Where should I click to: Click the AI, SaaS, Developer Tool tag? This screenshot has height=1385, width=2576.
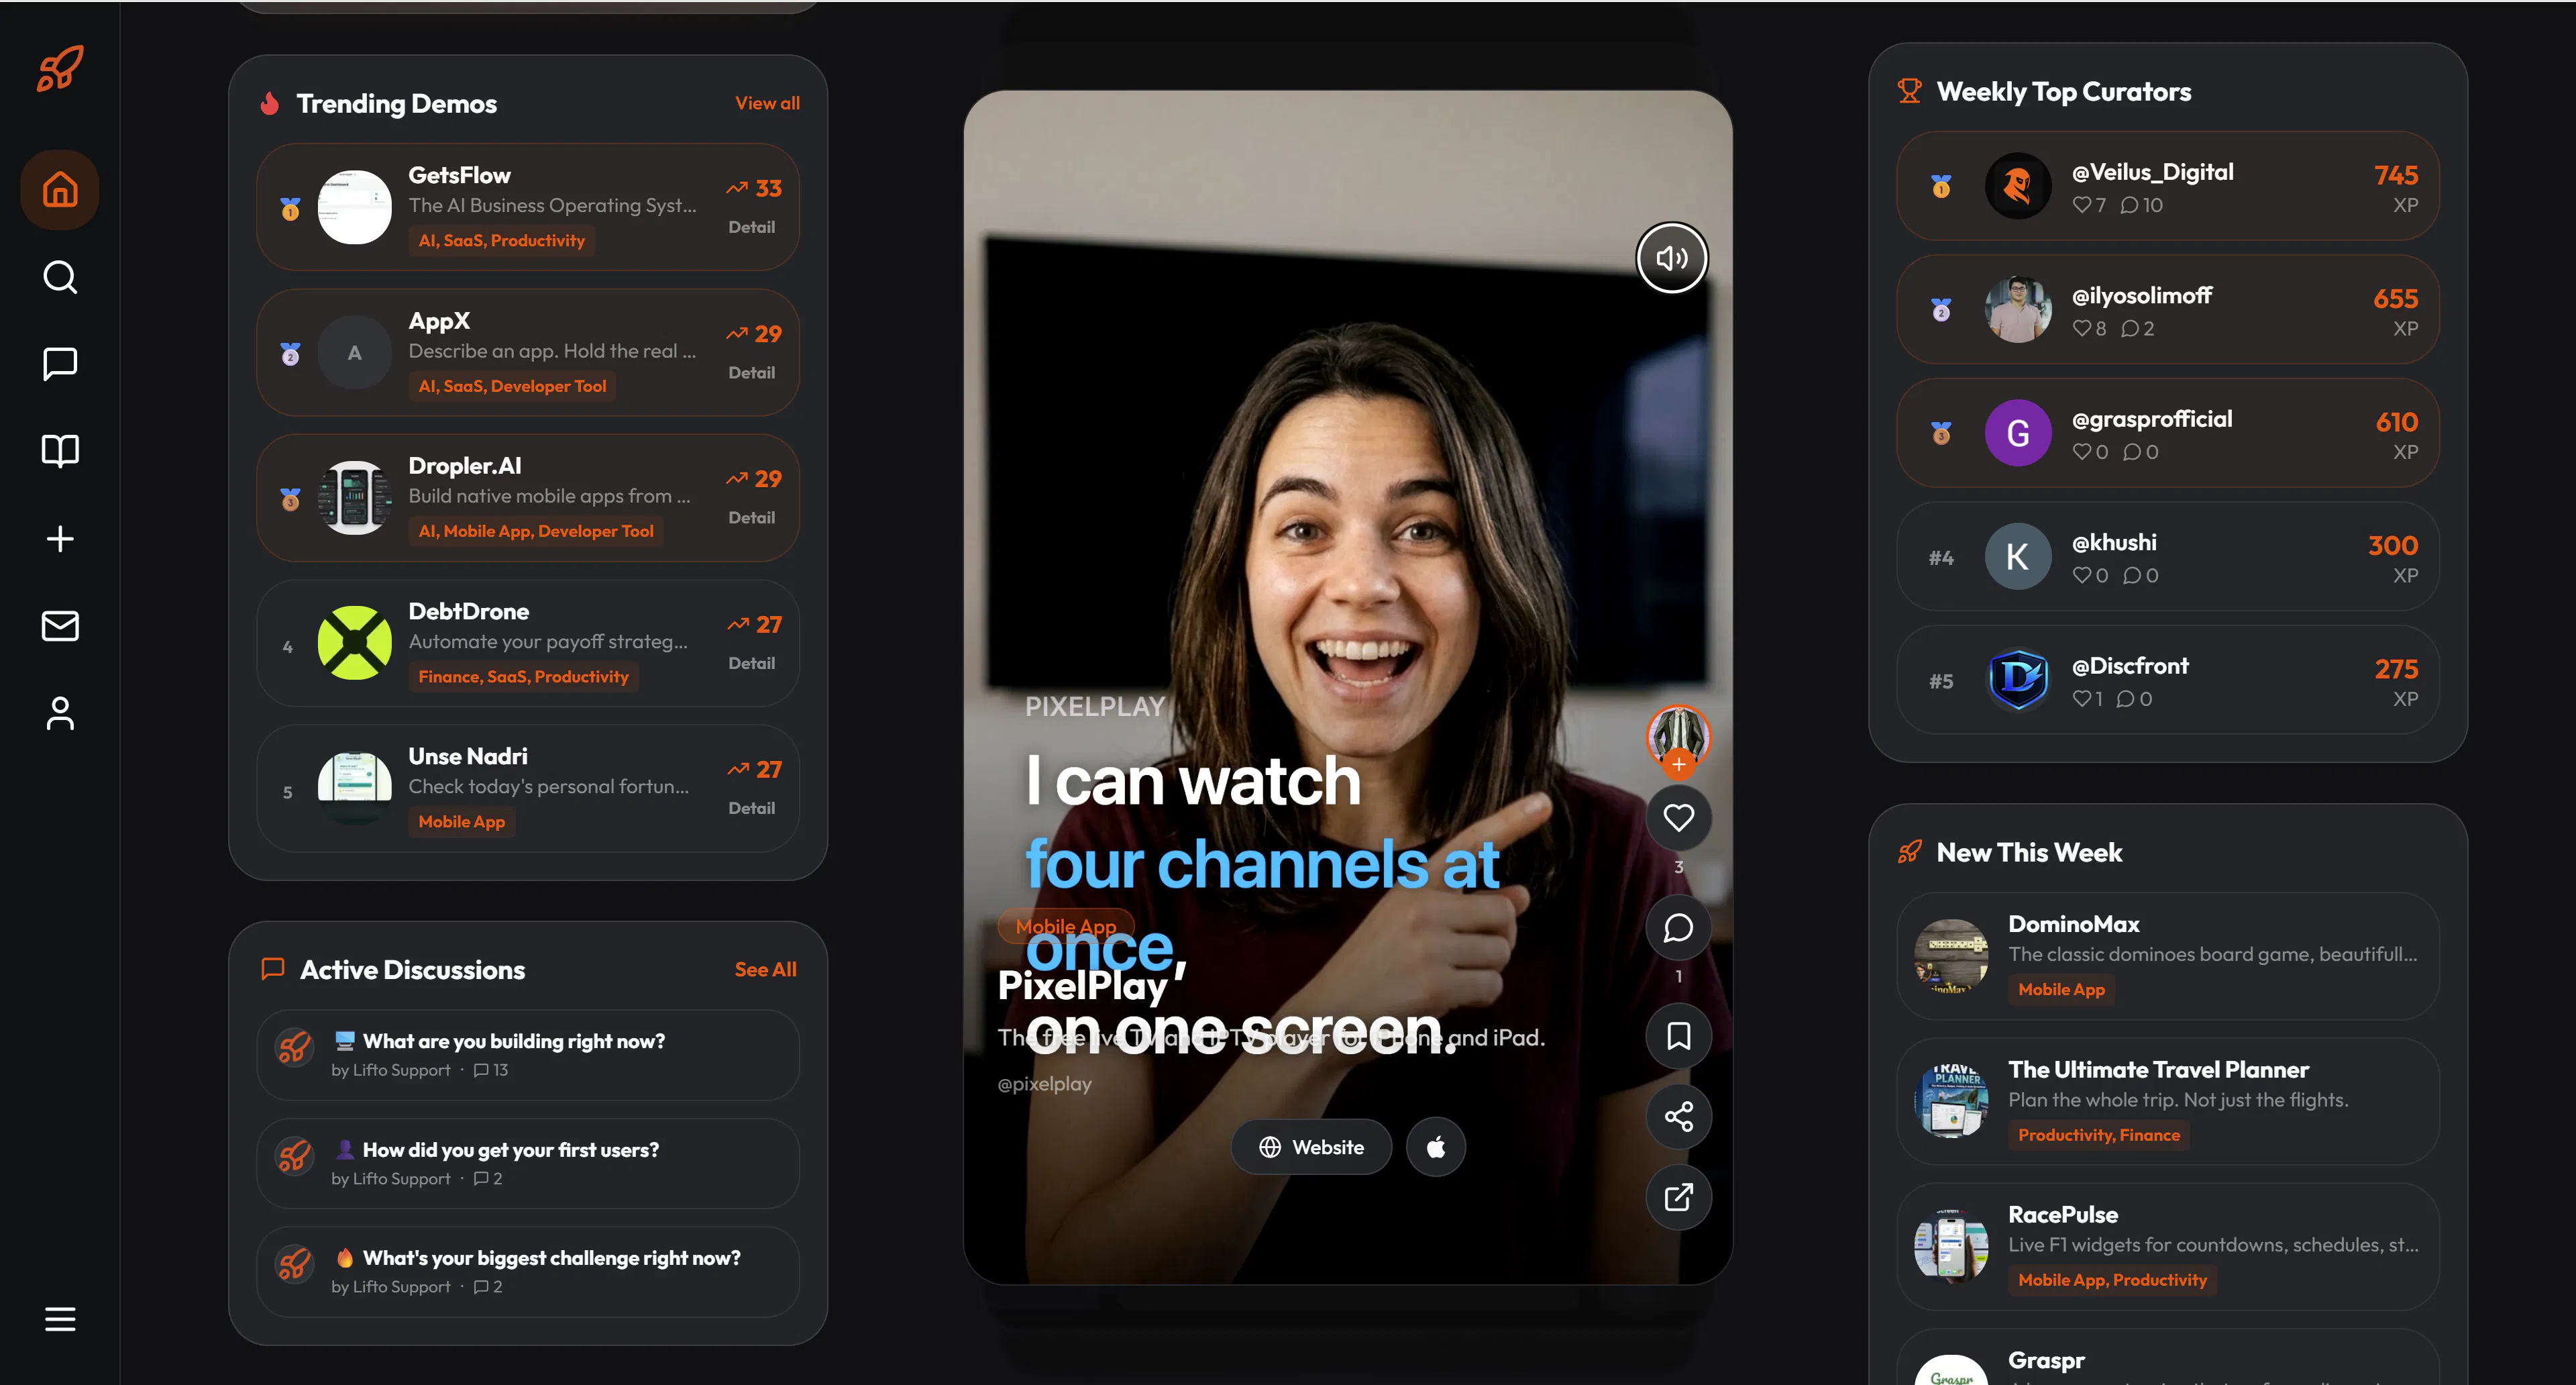tap(512, 386)
